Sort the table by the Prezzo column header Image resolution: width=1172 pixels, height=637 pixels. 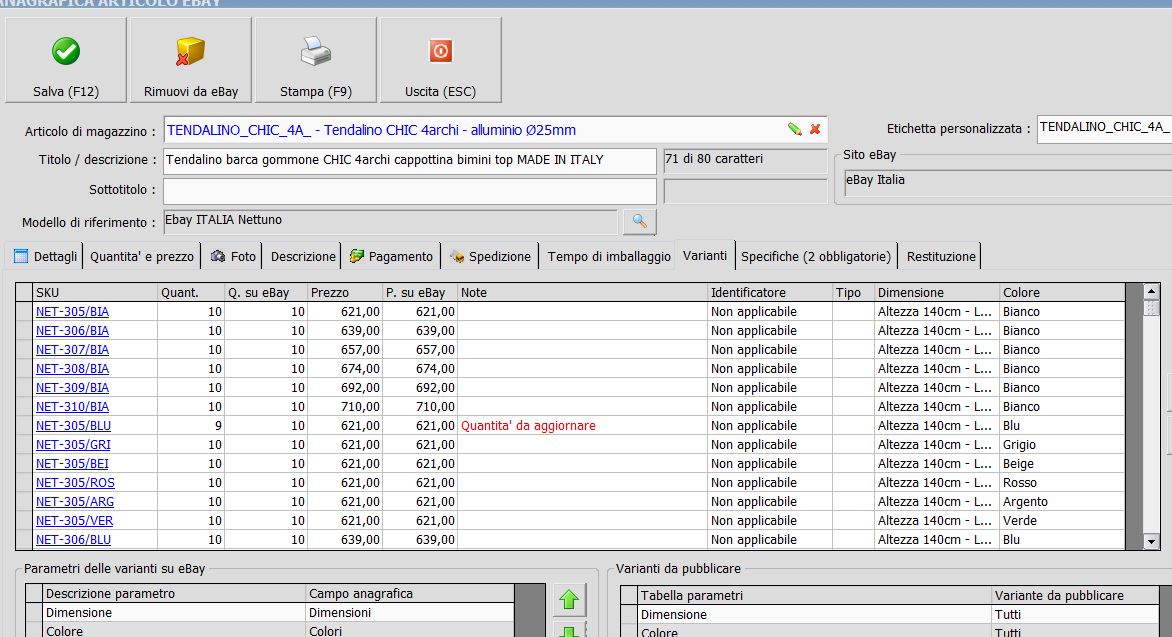pos(345,293)
